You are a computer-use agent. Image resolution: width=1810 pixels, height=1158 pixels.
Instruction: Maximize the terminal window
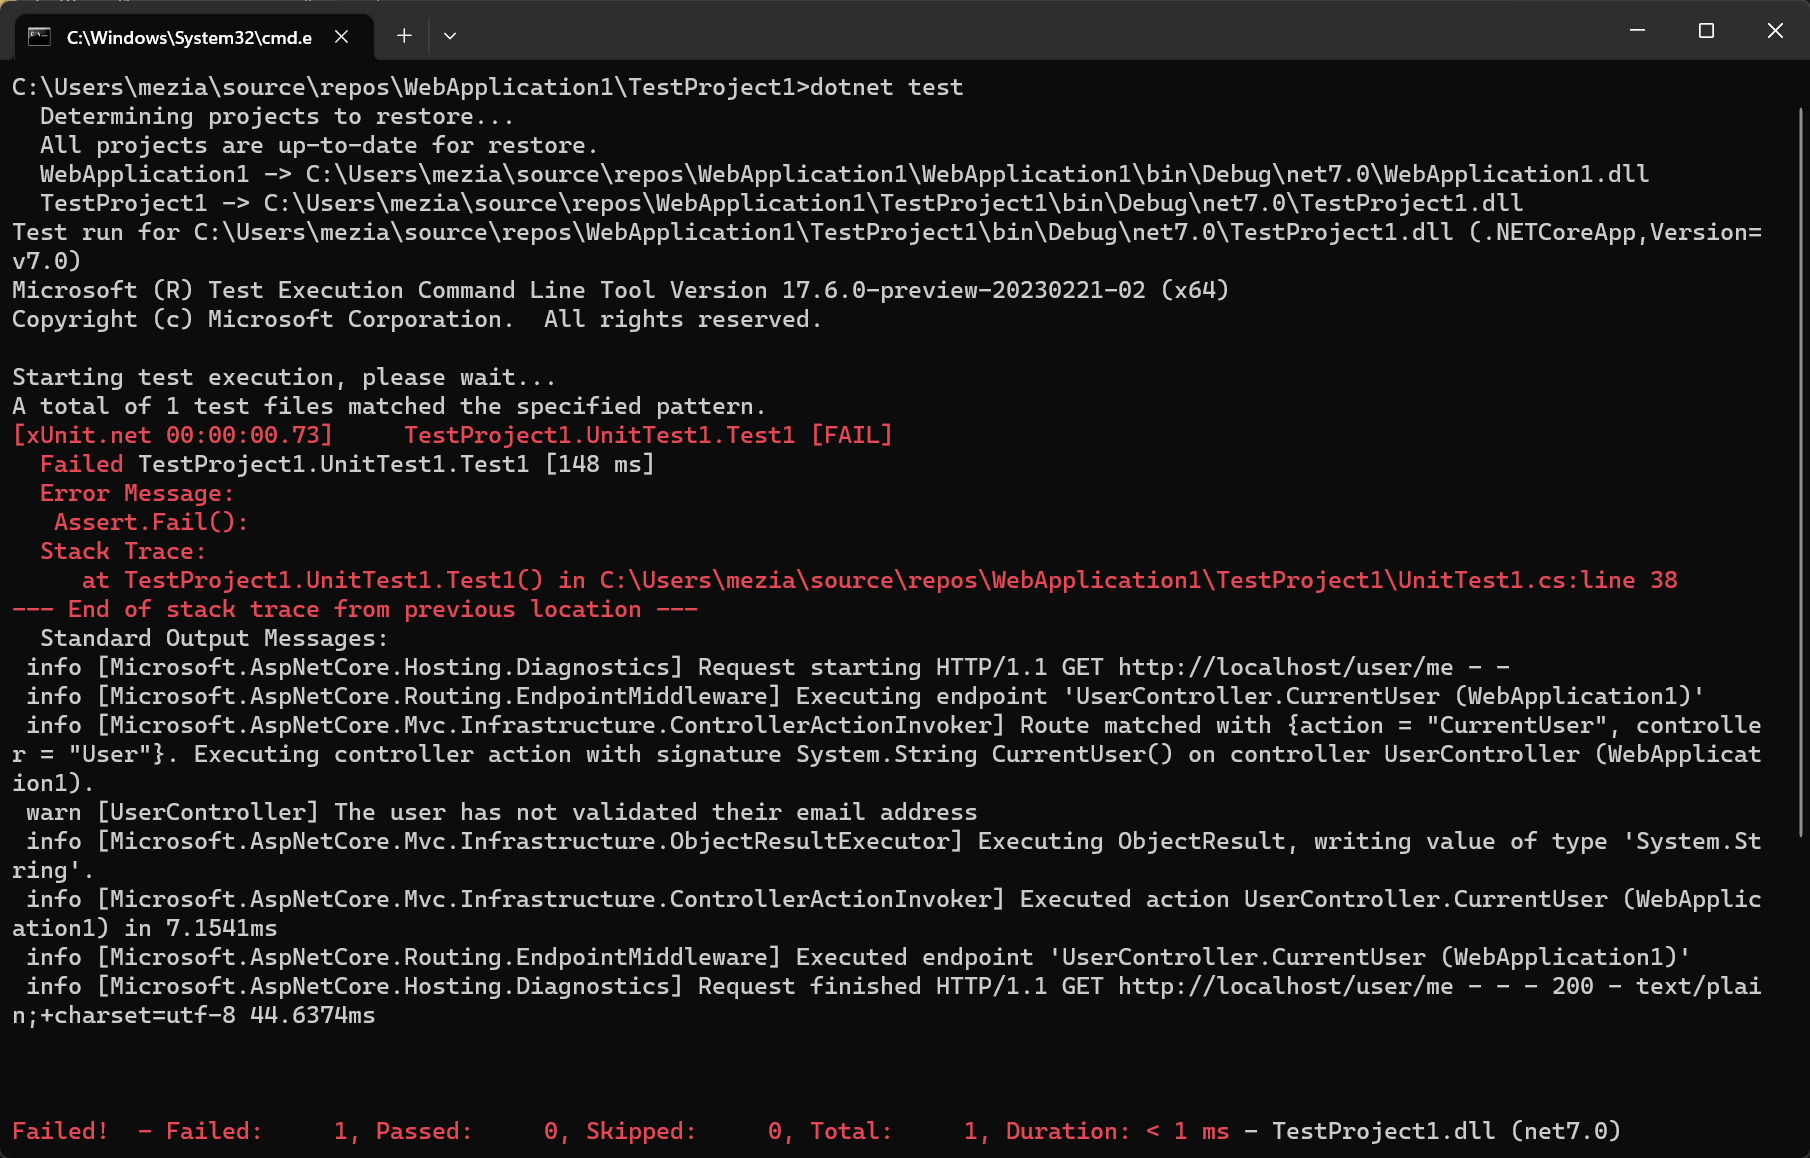1706,31
